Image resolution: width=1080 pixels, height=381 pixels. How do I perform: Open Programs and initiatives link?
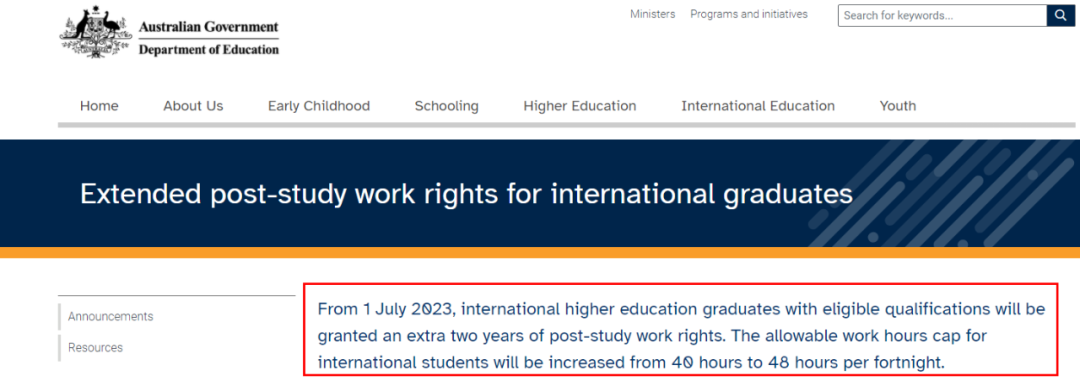point(749,14)
